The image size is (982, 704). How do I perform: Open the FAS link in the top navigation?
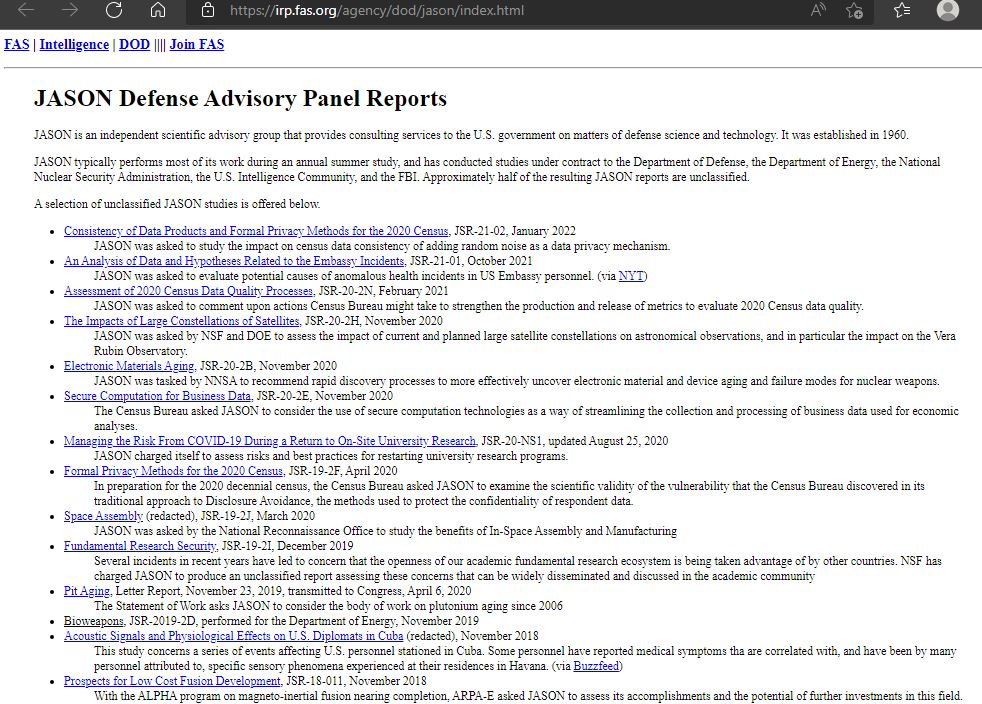pos(17,44)
